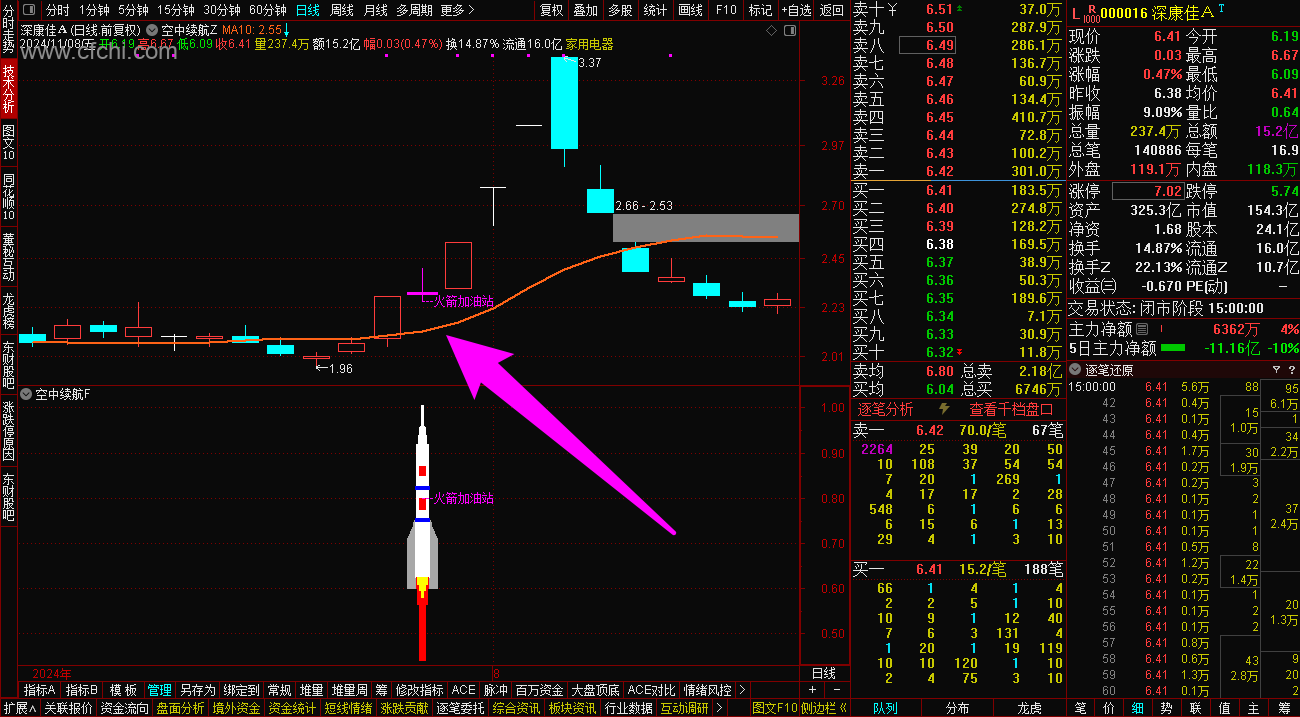Image resolution: width=1300 pixels, height=717 pixels.
Task: Select the 细 detail tab
Action: [1138, 708]
